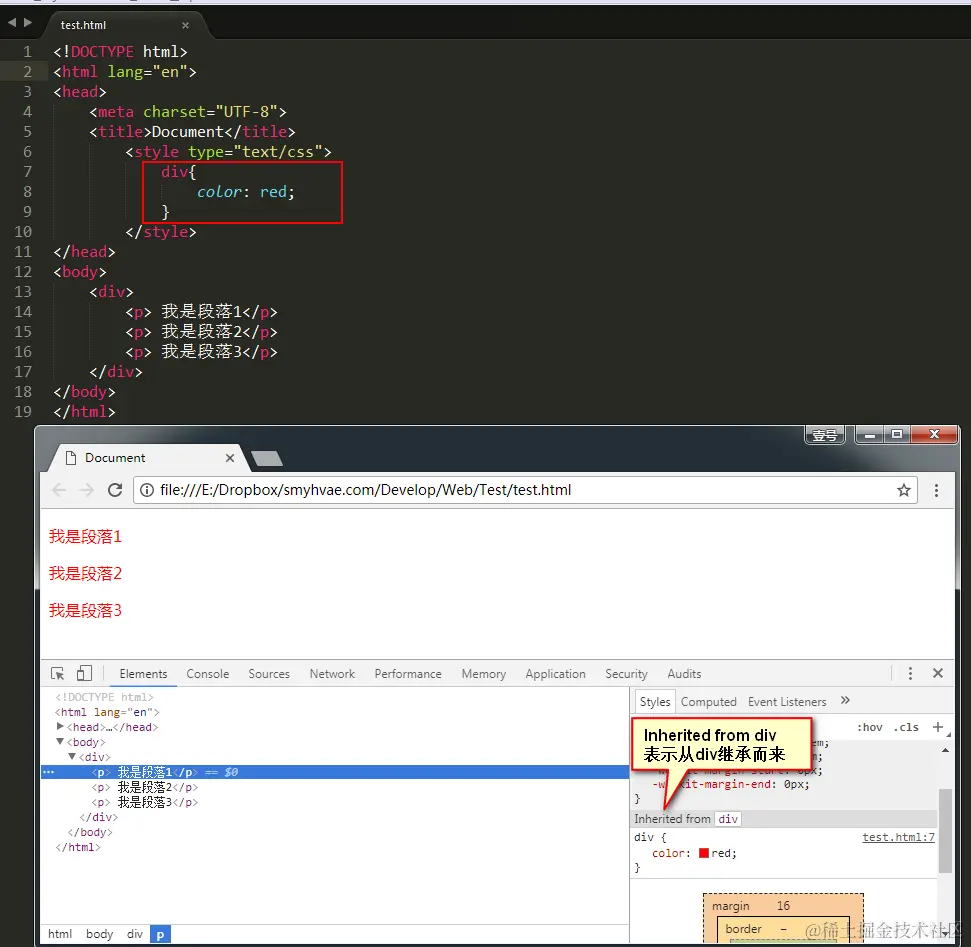This screenshot has height=947, width=971.
Task: Close the test.html editor tab
Action: point(185,25)
